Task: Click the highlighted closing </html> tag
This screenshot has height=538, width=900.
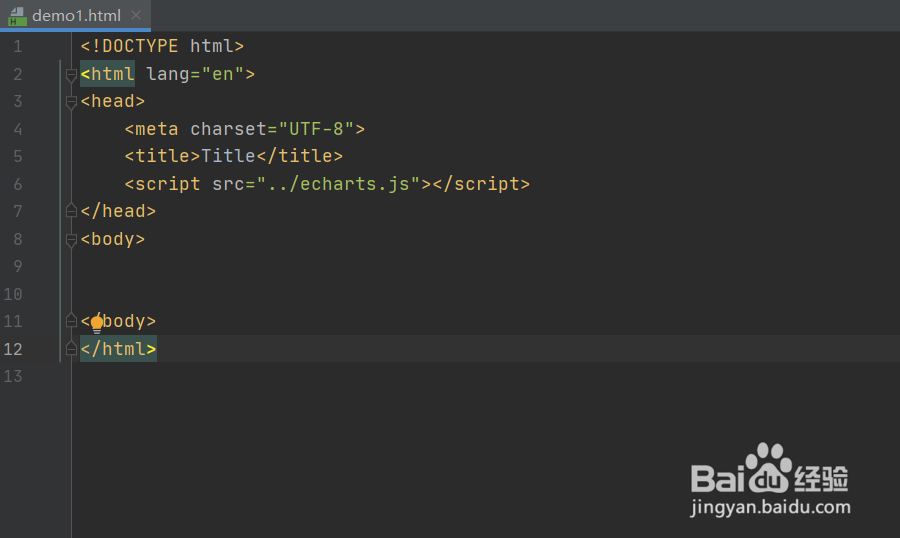Action: point(118,349)
